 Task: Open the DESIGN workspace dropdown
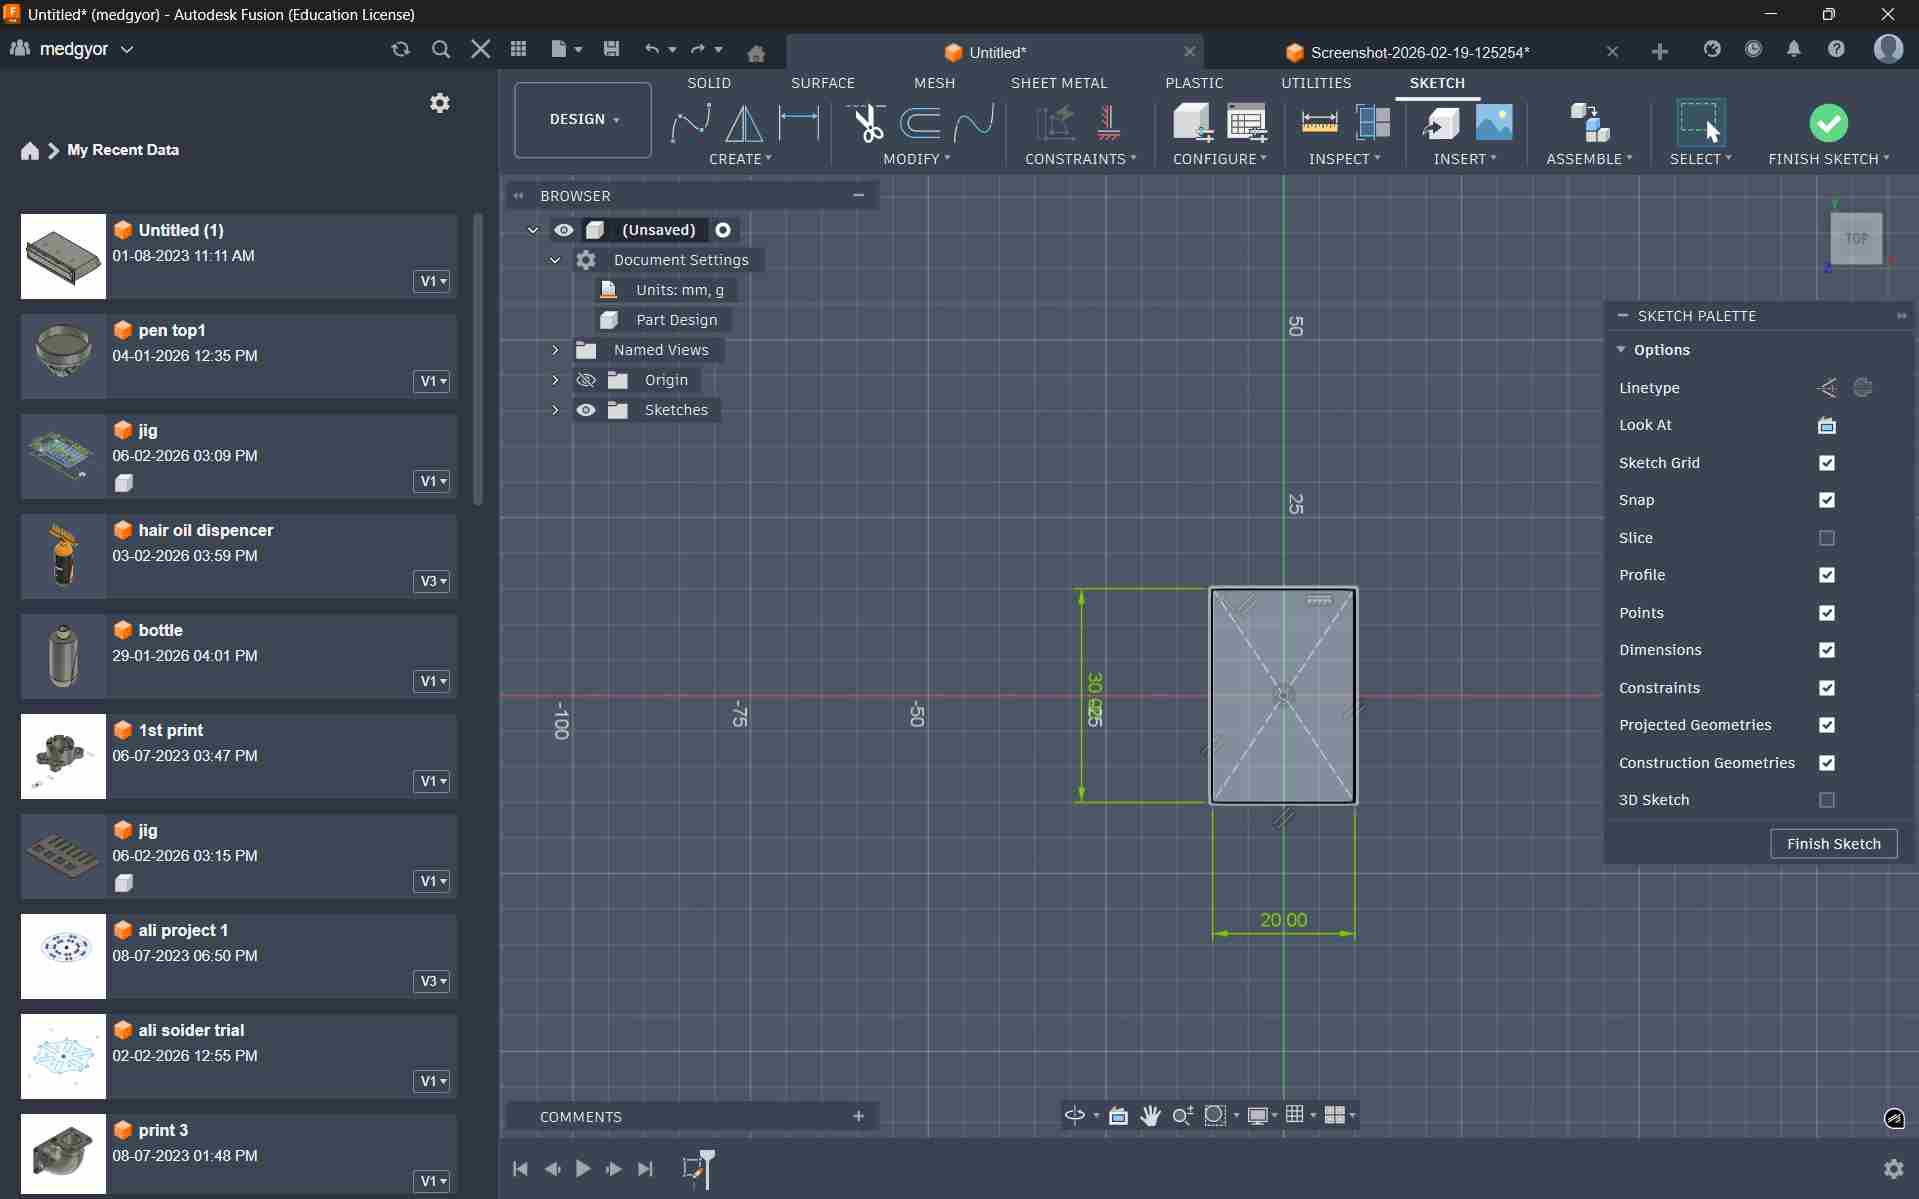(583, 120)
